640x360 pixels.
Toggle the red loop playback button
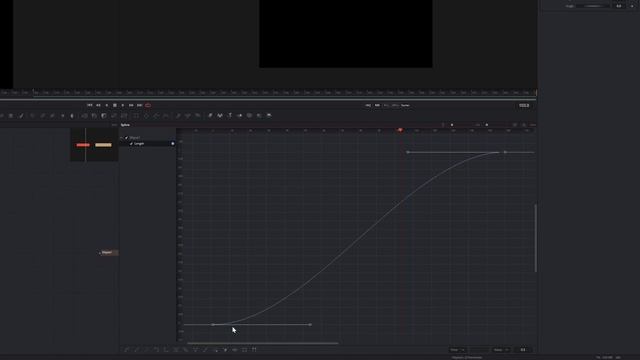[x=148, y=105]
